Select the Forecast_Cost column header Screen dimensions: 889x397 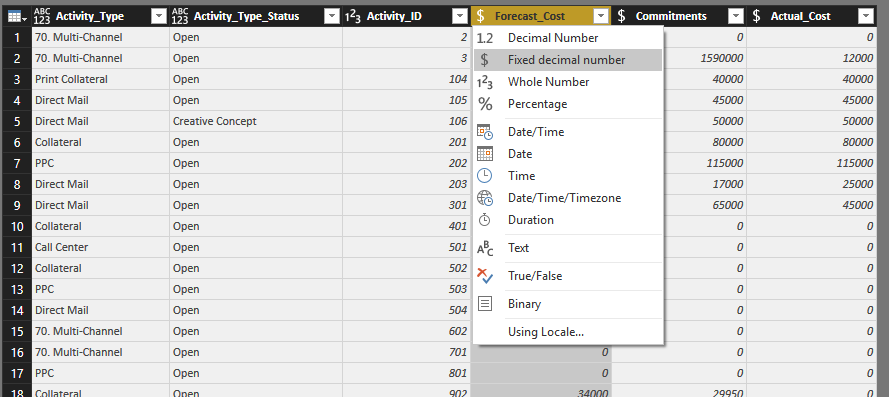pos(530,16)
